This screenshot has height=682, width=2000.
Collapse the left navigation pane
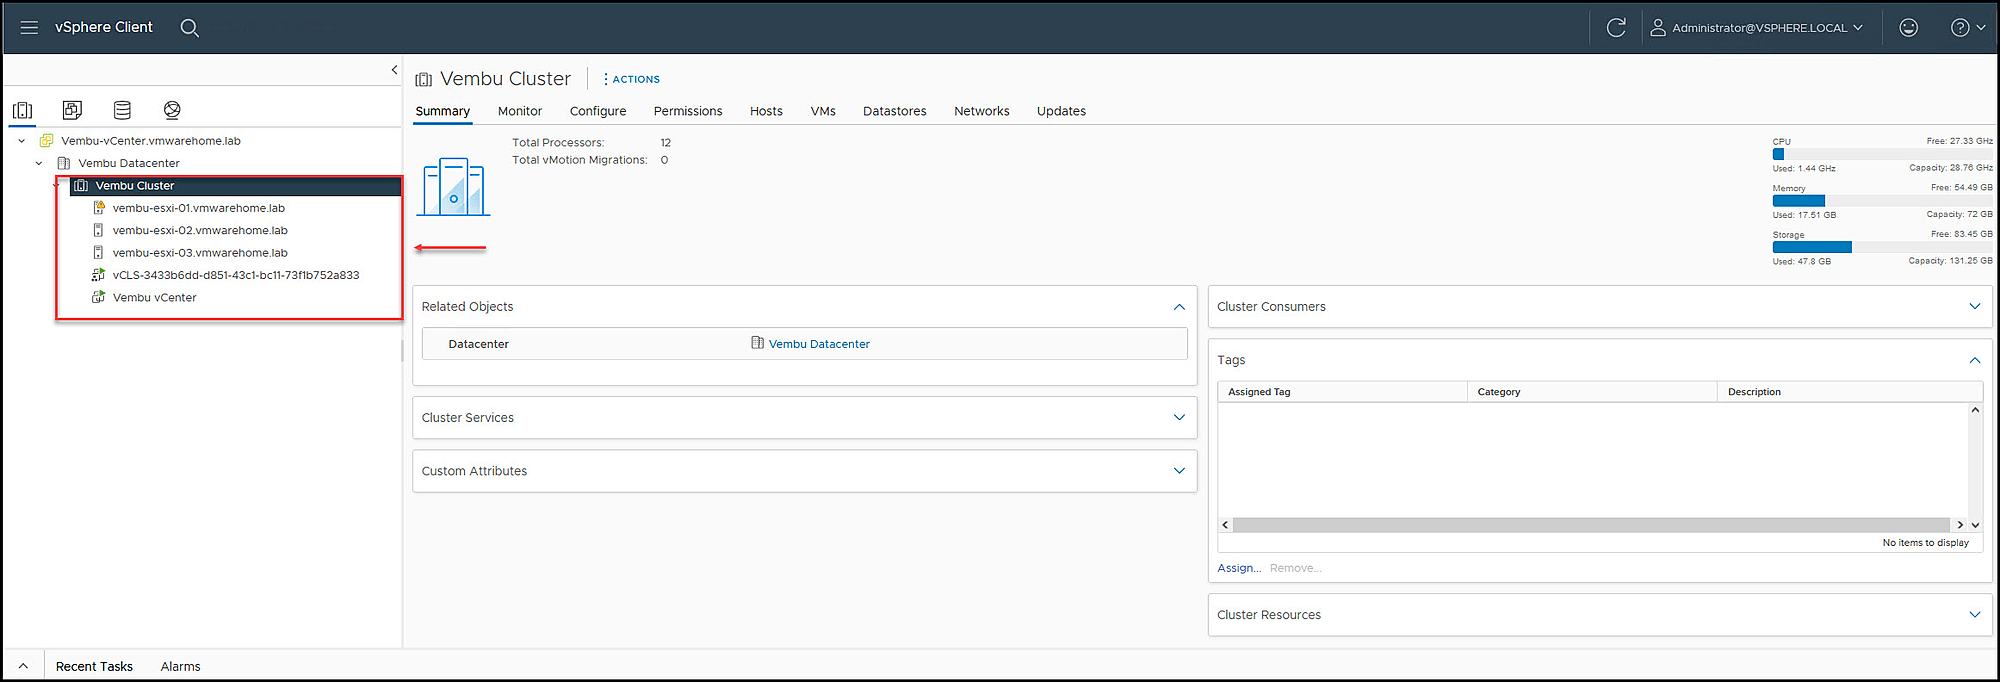click(x=394, y=70)
